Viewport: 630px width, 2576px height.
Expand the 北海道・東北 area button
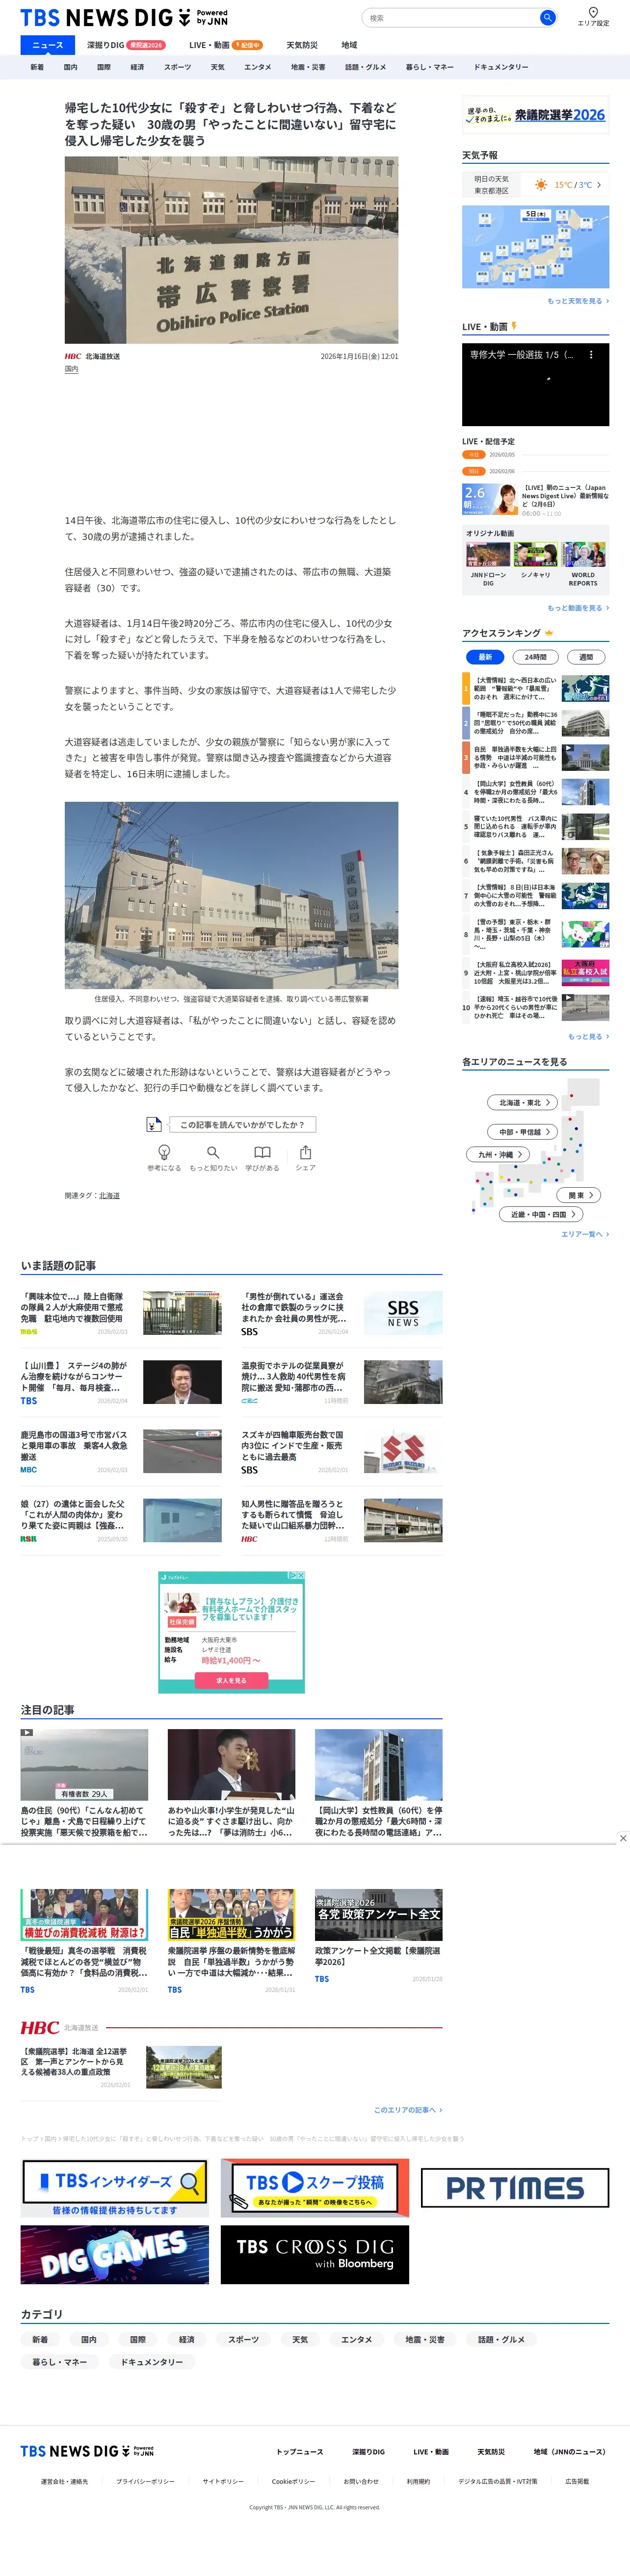tap(523, 1102)
